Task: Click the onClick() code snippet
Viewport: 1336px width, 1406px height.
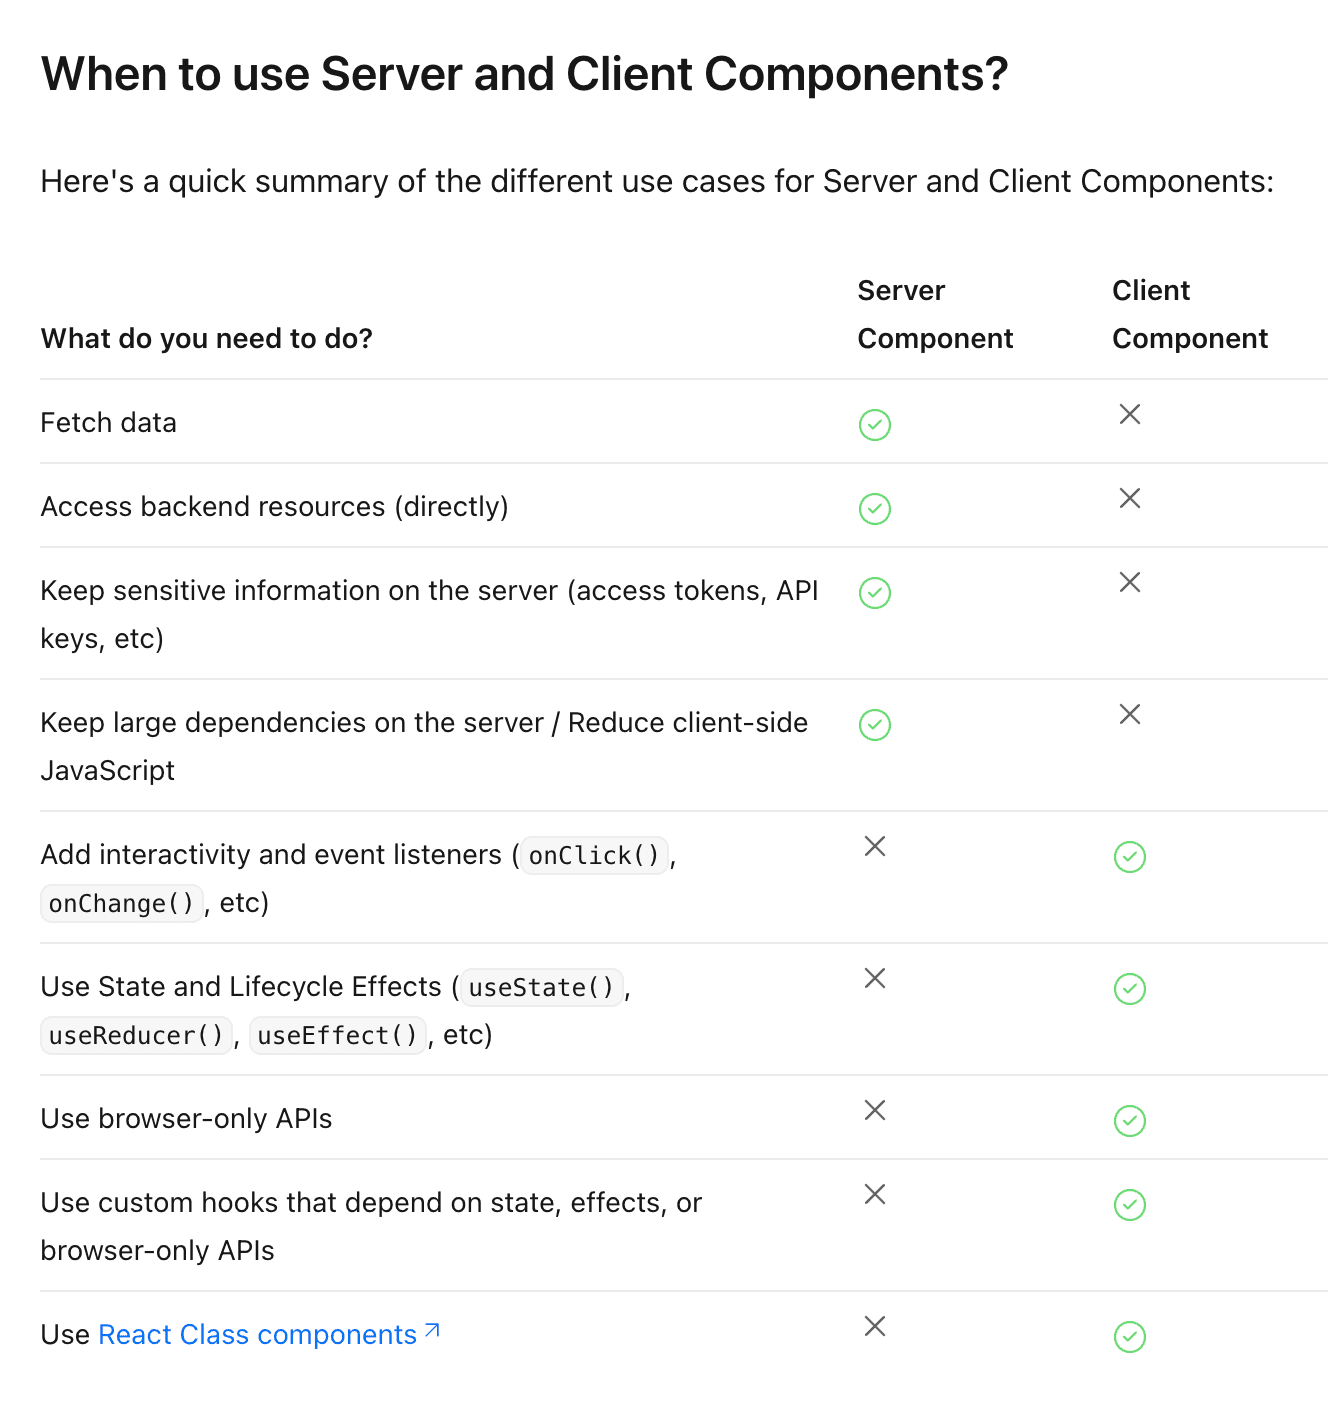Action: pyautogui.click(x=594, y=856)
